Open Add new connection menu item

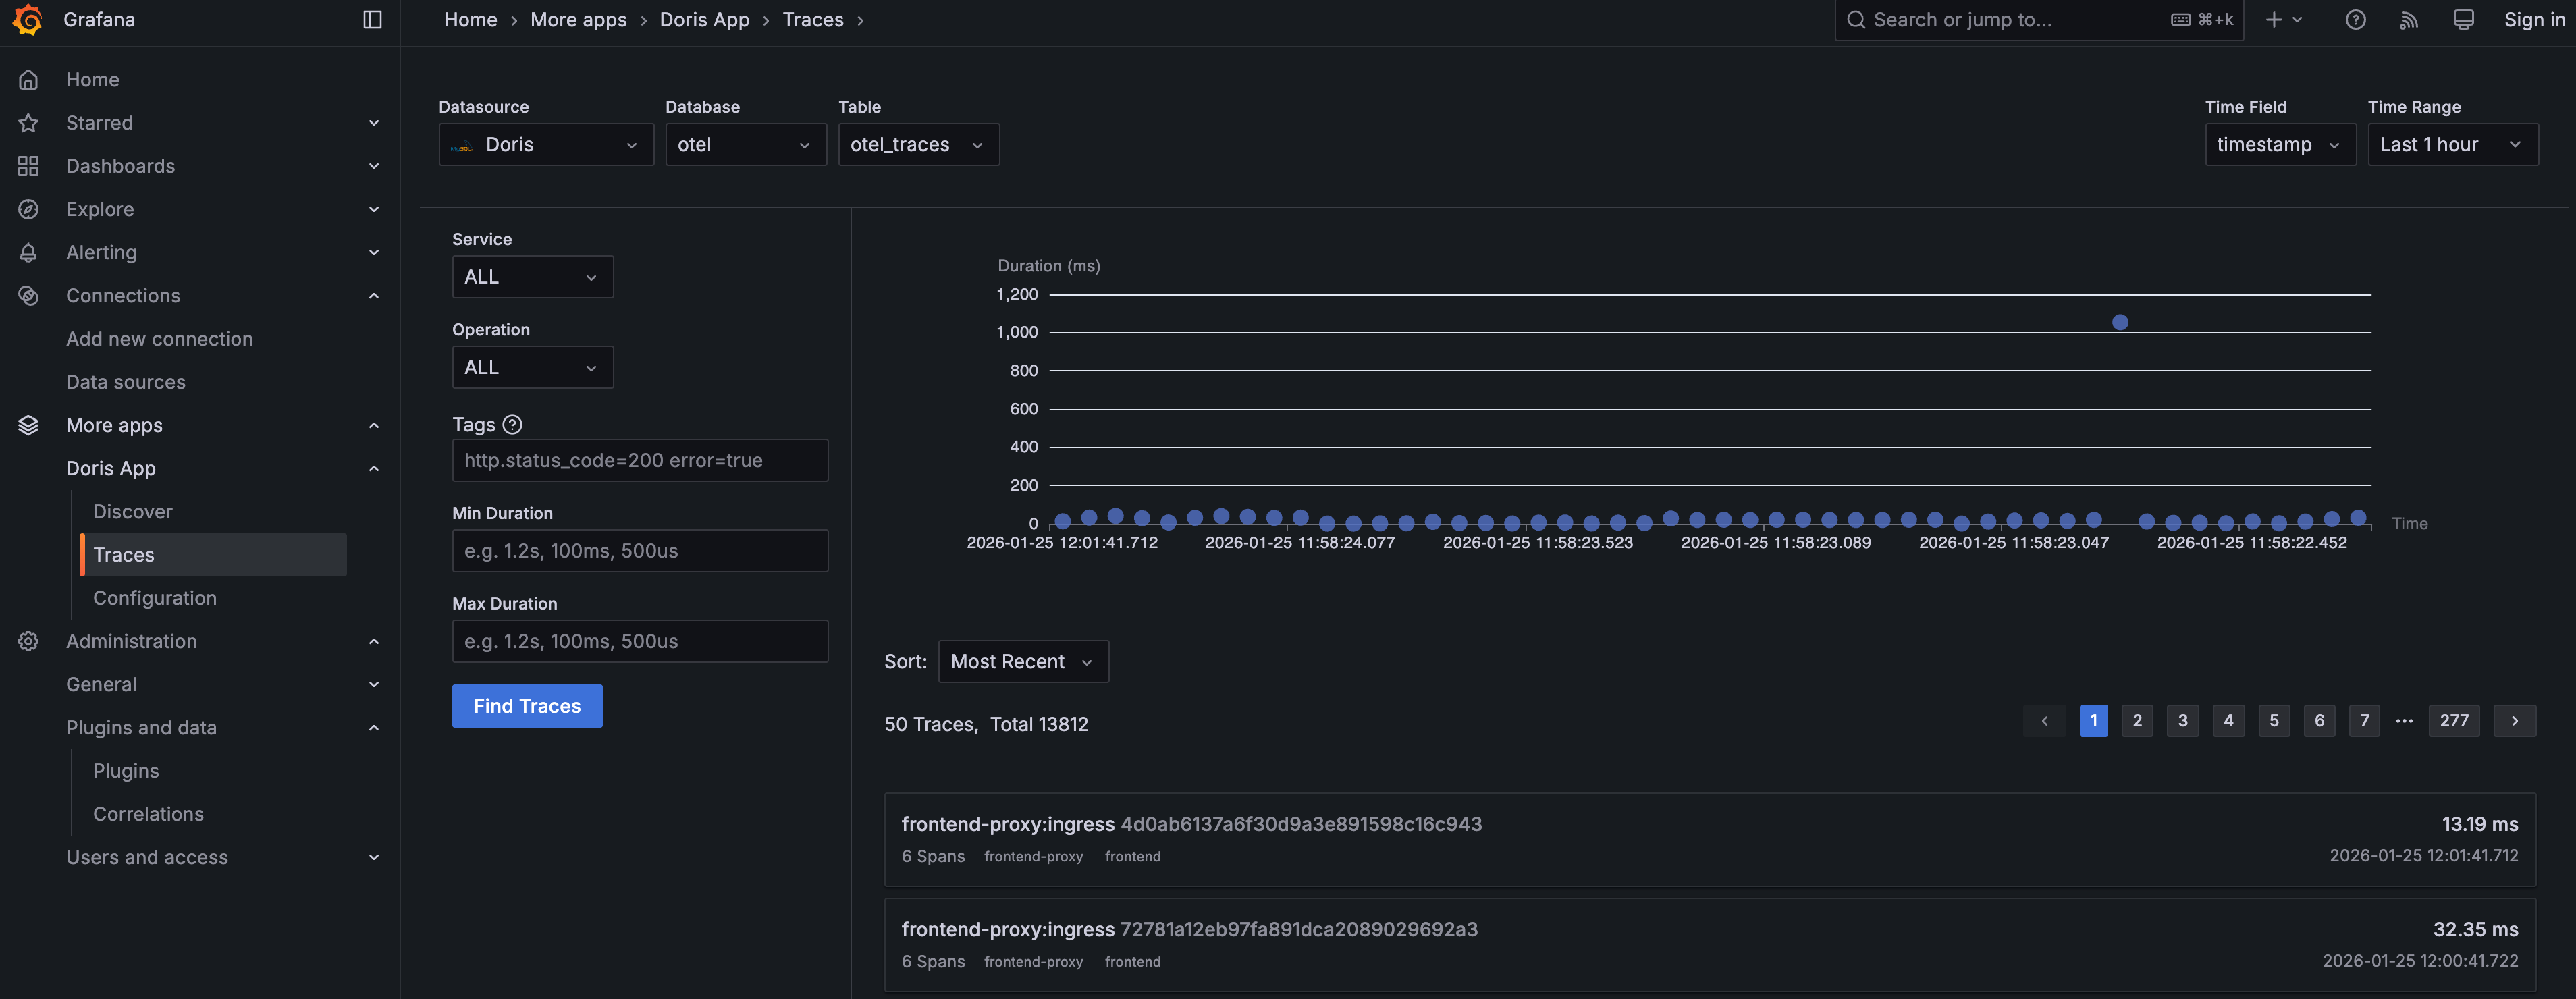click(x=159, y=339)
